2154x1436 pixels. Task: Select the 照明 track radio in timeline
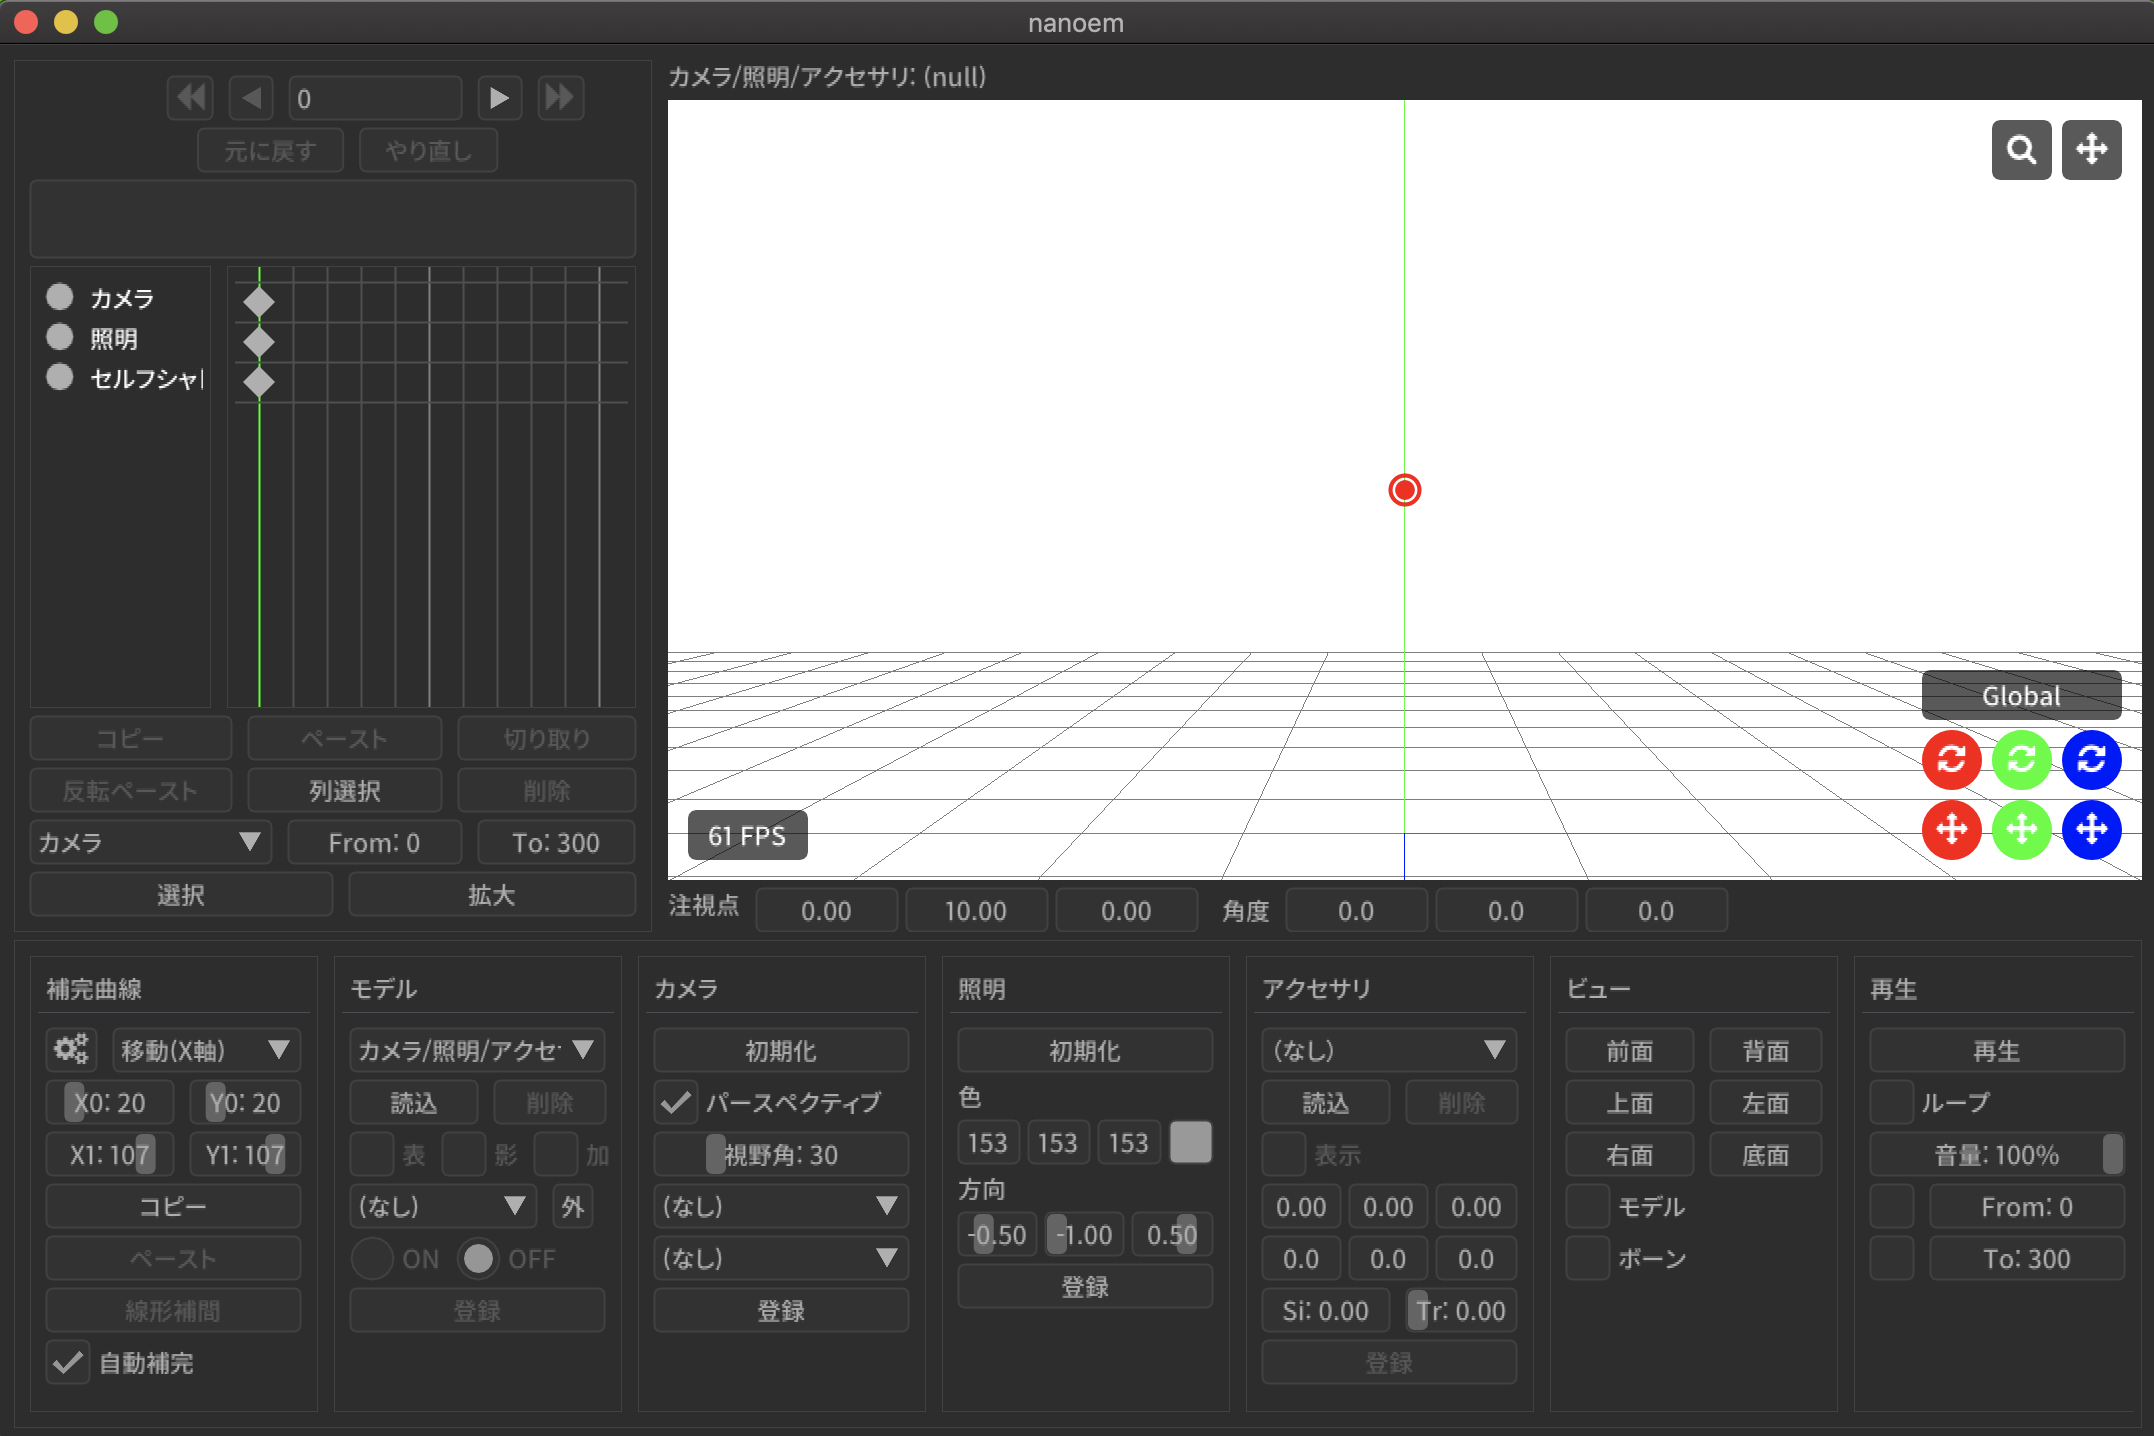pyautogui.click(x=60, y=337)
